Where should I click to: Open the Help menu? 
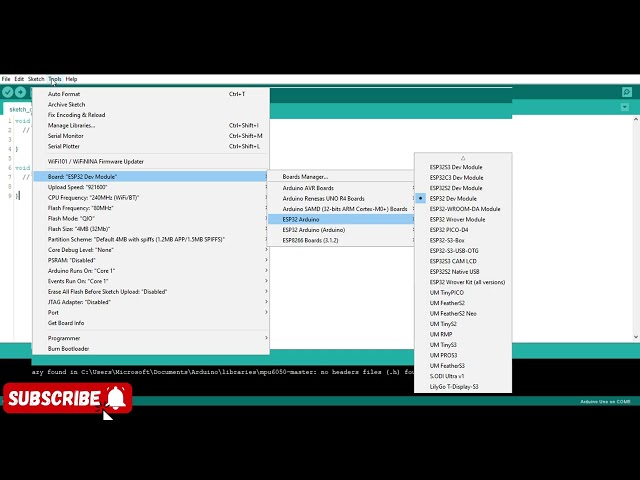(71, 79)
